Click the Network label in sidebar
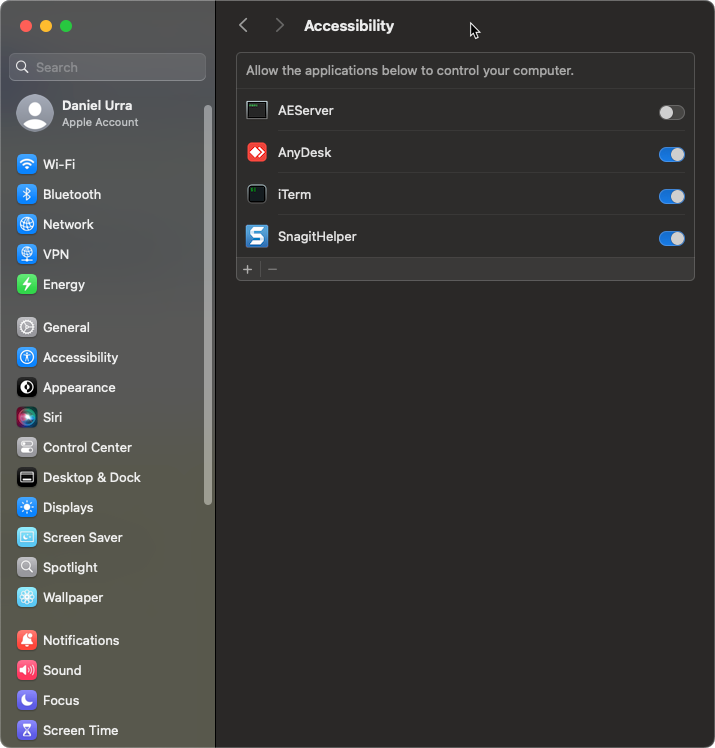715x748 pixels. coord(68,225)
